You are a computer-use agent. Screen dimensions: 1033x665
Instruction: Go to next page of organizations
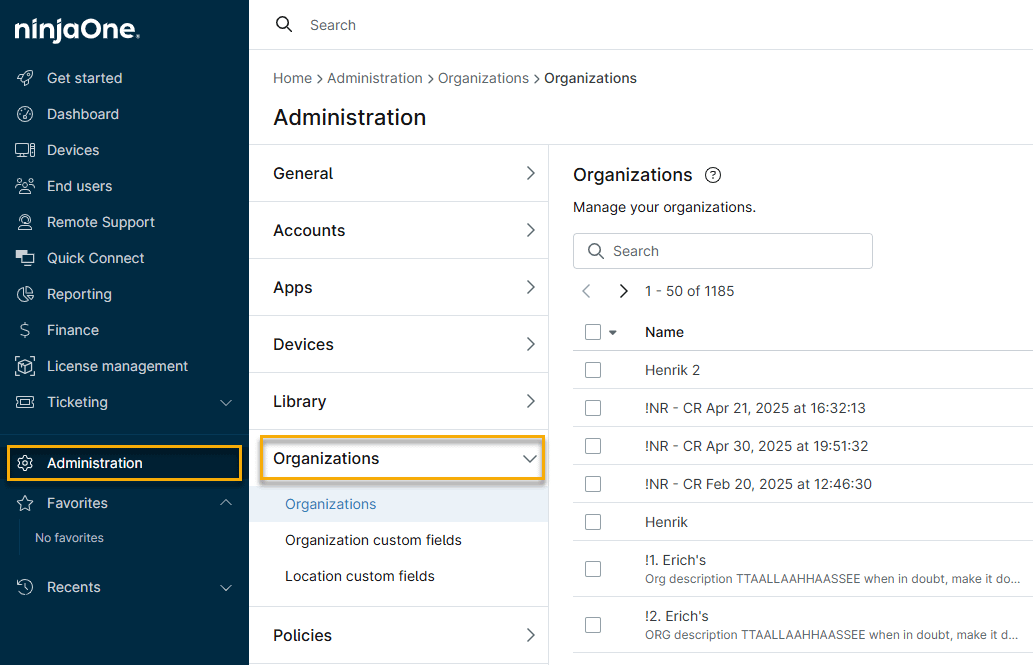pos(623,291)
